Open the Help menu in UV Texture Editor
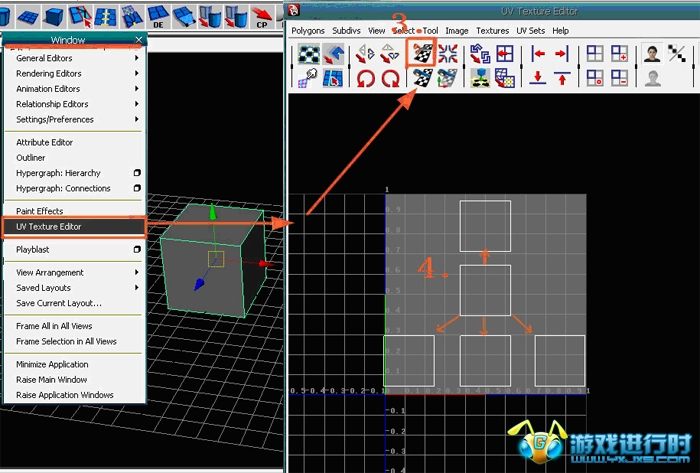 [x=560, y=31]
